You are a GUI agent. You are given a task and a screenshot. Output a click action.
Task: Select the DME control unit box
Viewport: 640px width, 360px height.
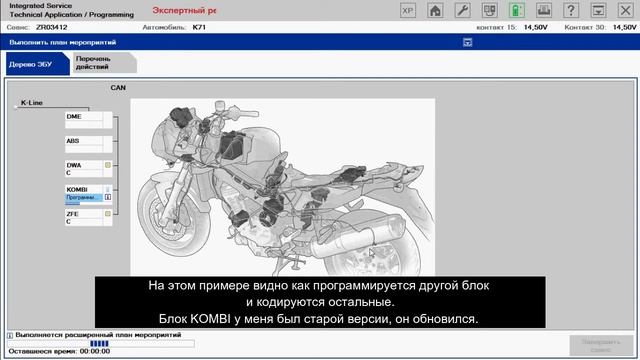tap(89, 120)
